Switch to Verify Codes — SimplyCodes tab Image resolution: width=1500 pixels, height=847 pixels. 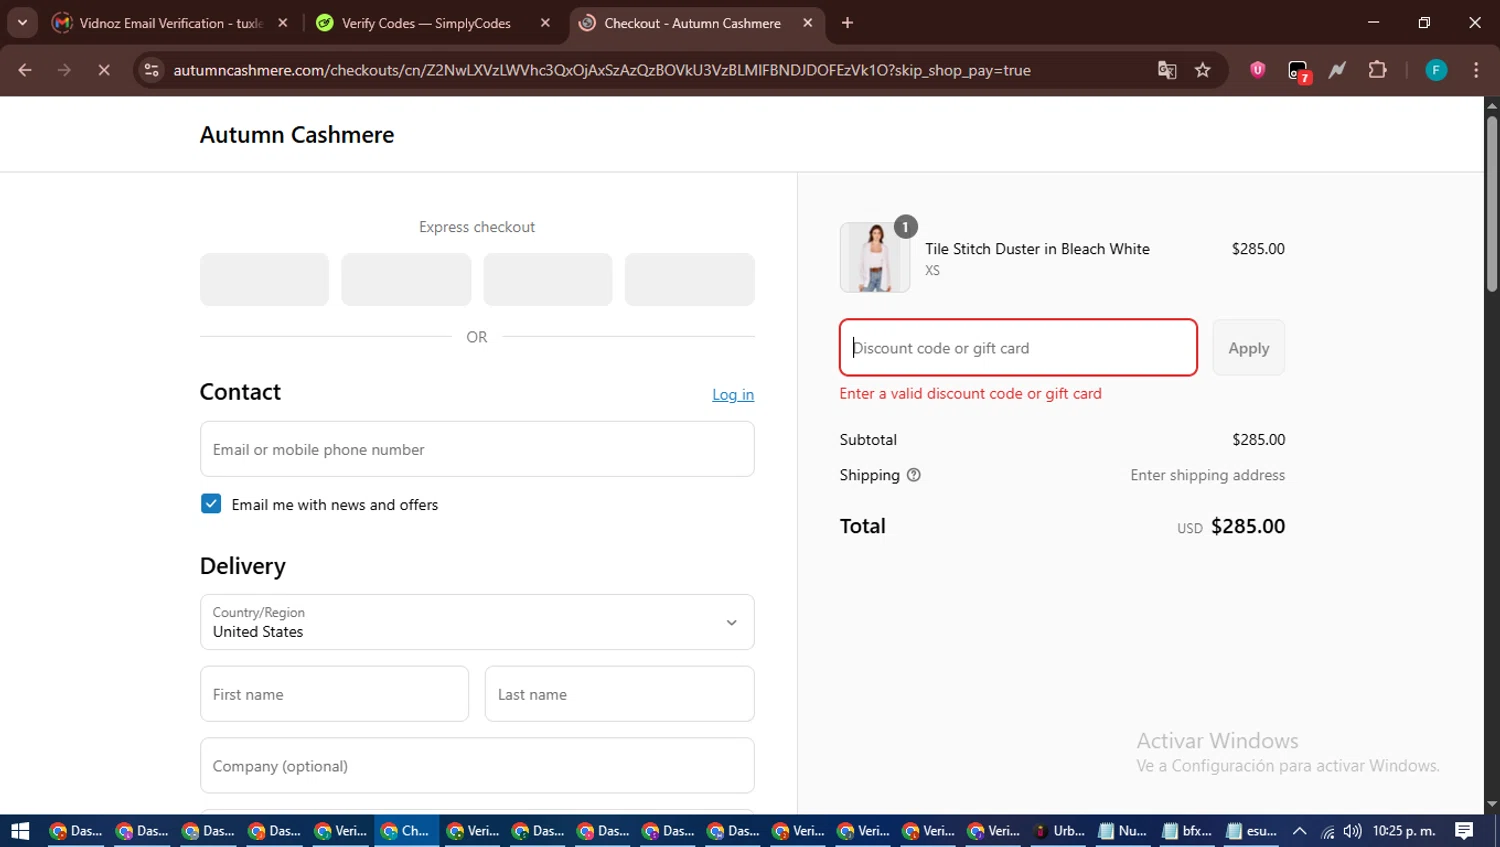click(426, 22)
